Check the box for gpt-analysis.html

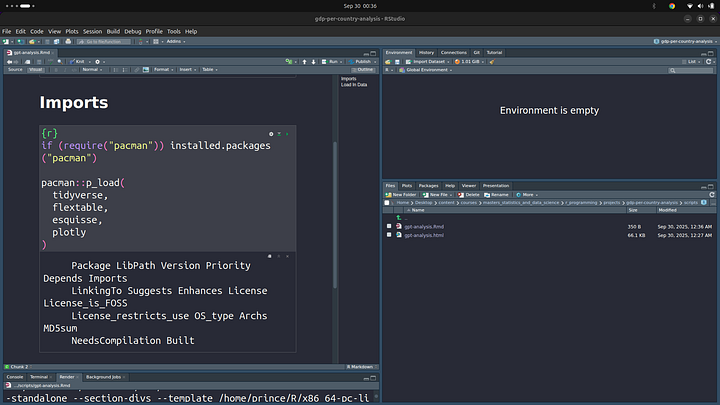tap(389, 235)
